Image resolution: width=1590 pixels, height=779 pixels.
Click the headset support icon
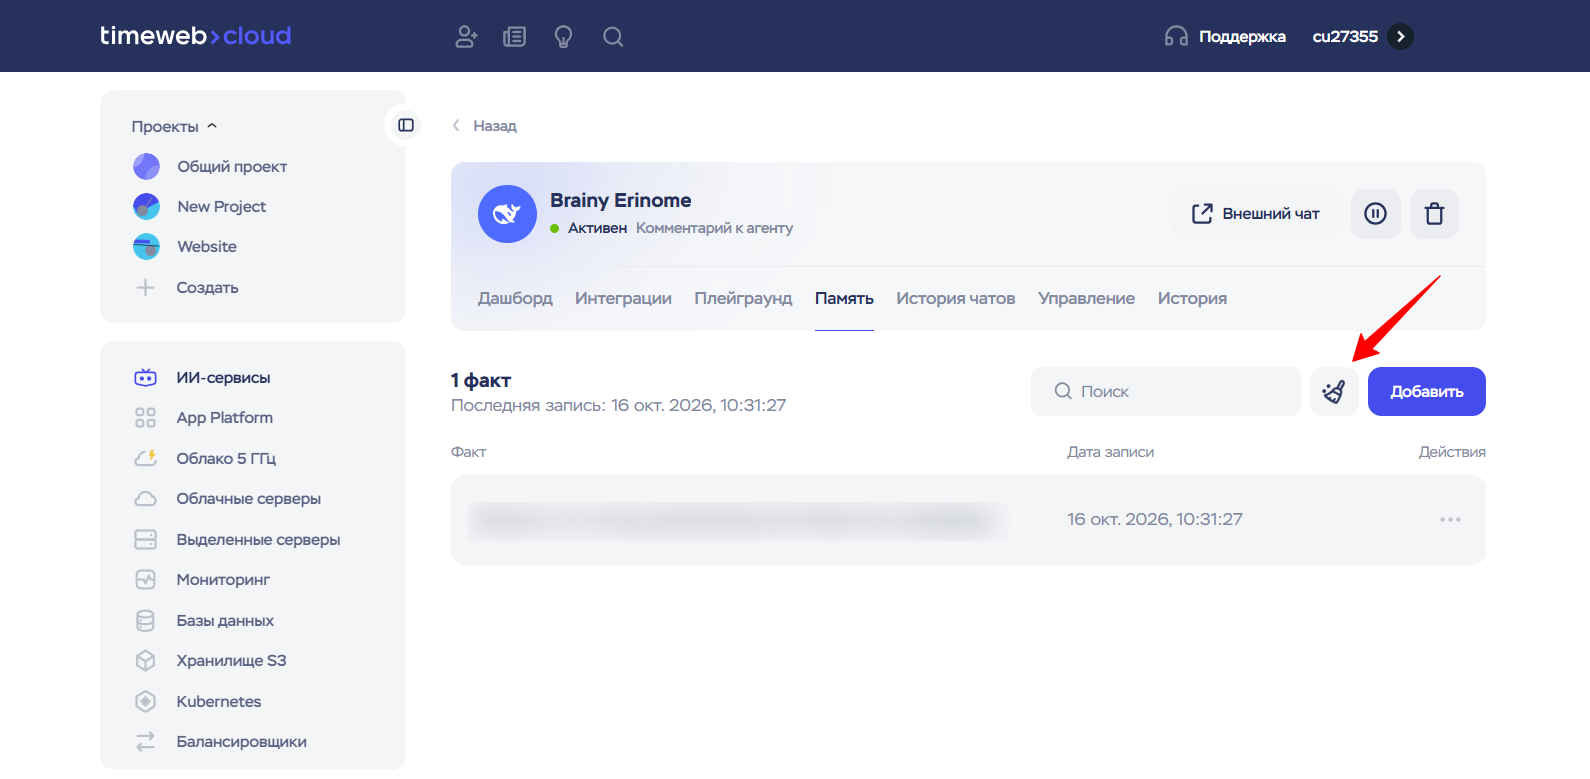1176,37
